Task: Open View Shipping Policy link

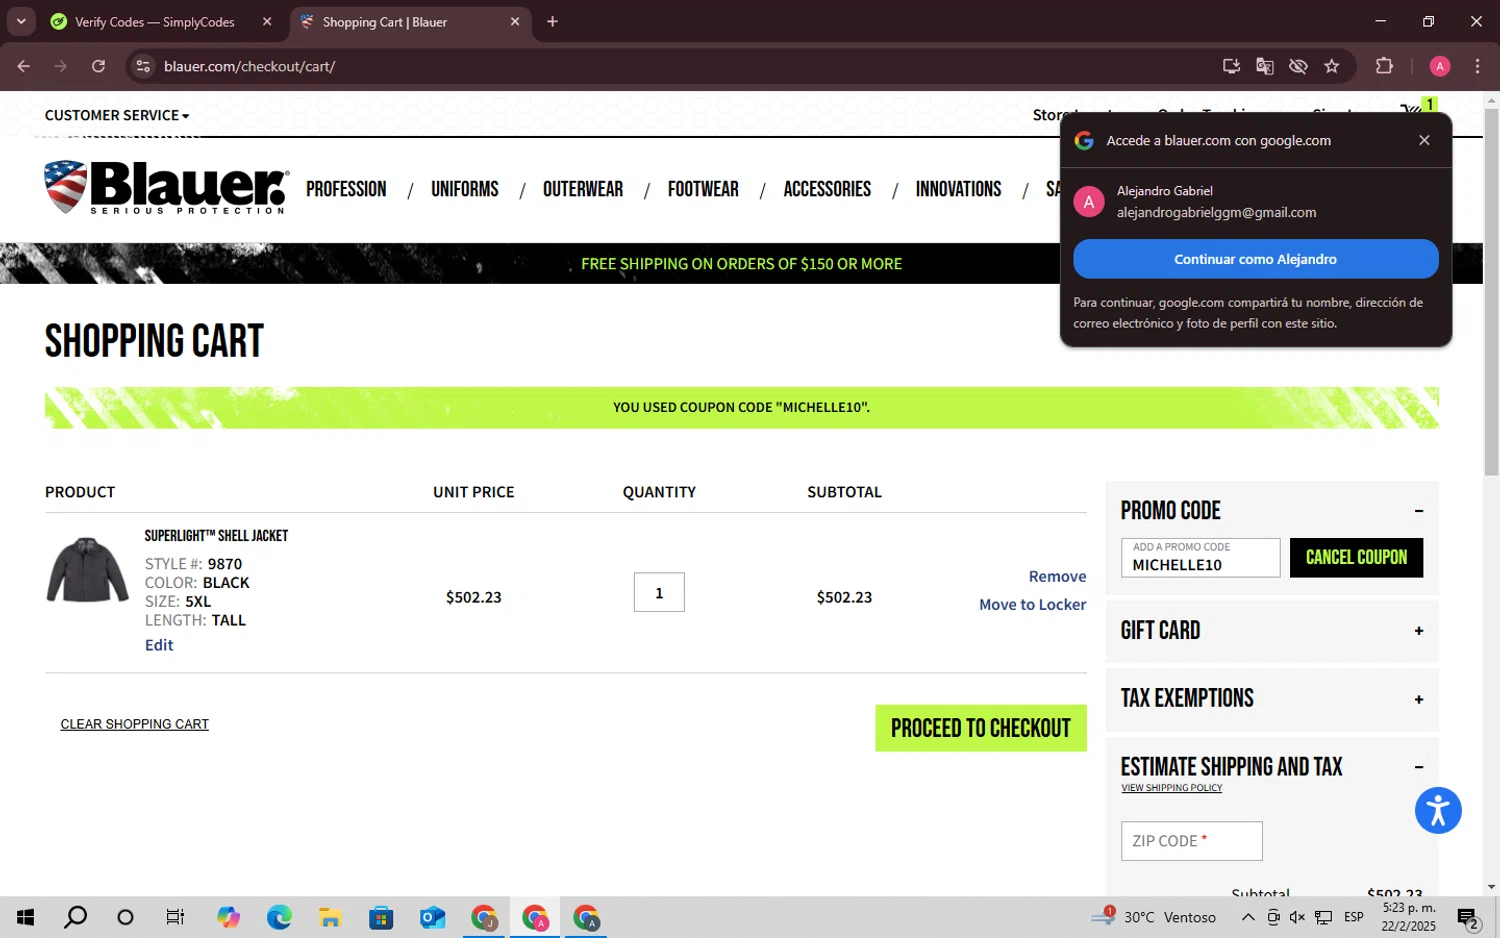Action: 1172,788
